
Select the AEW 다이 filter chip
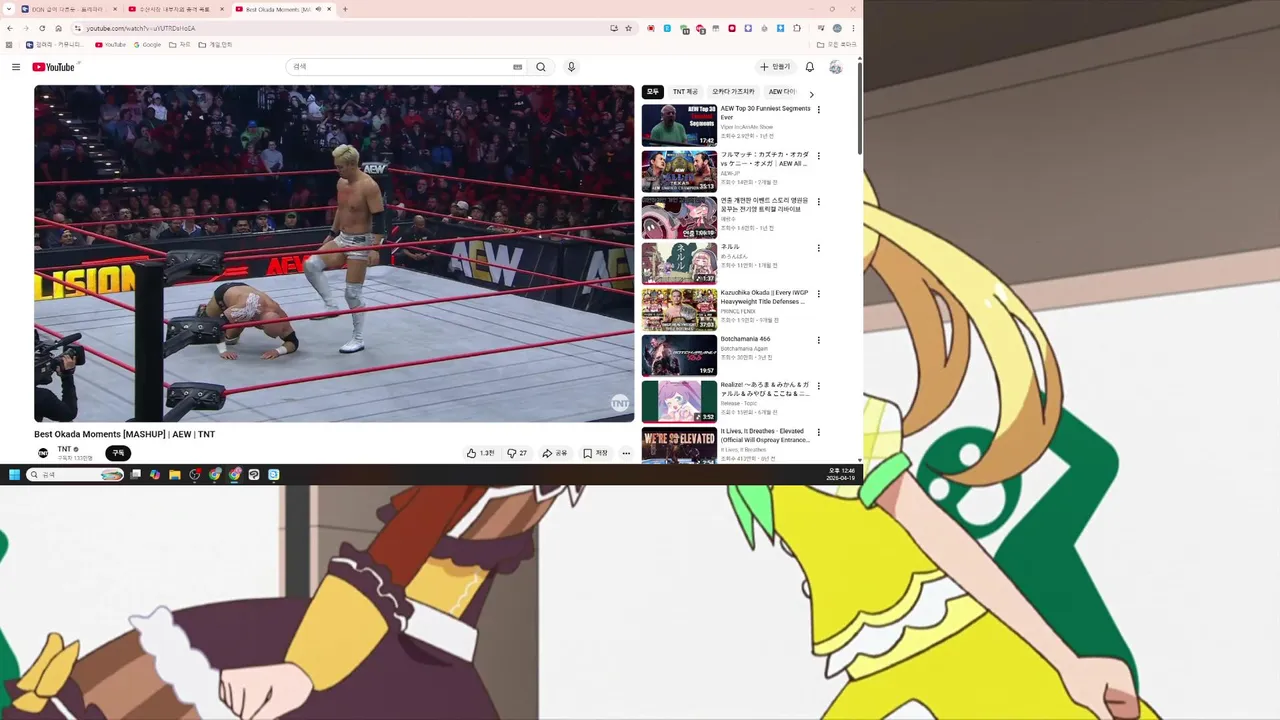point(782,92)
